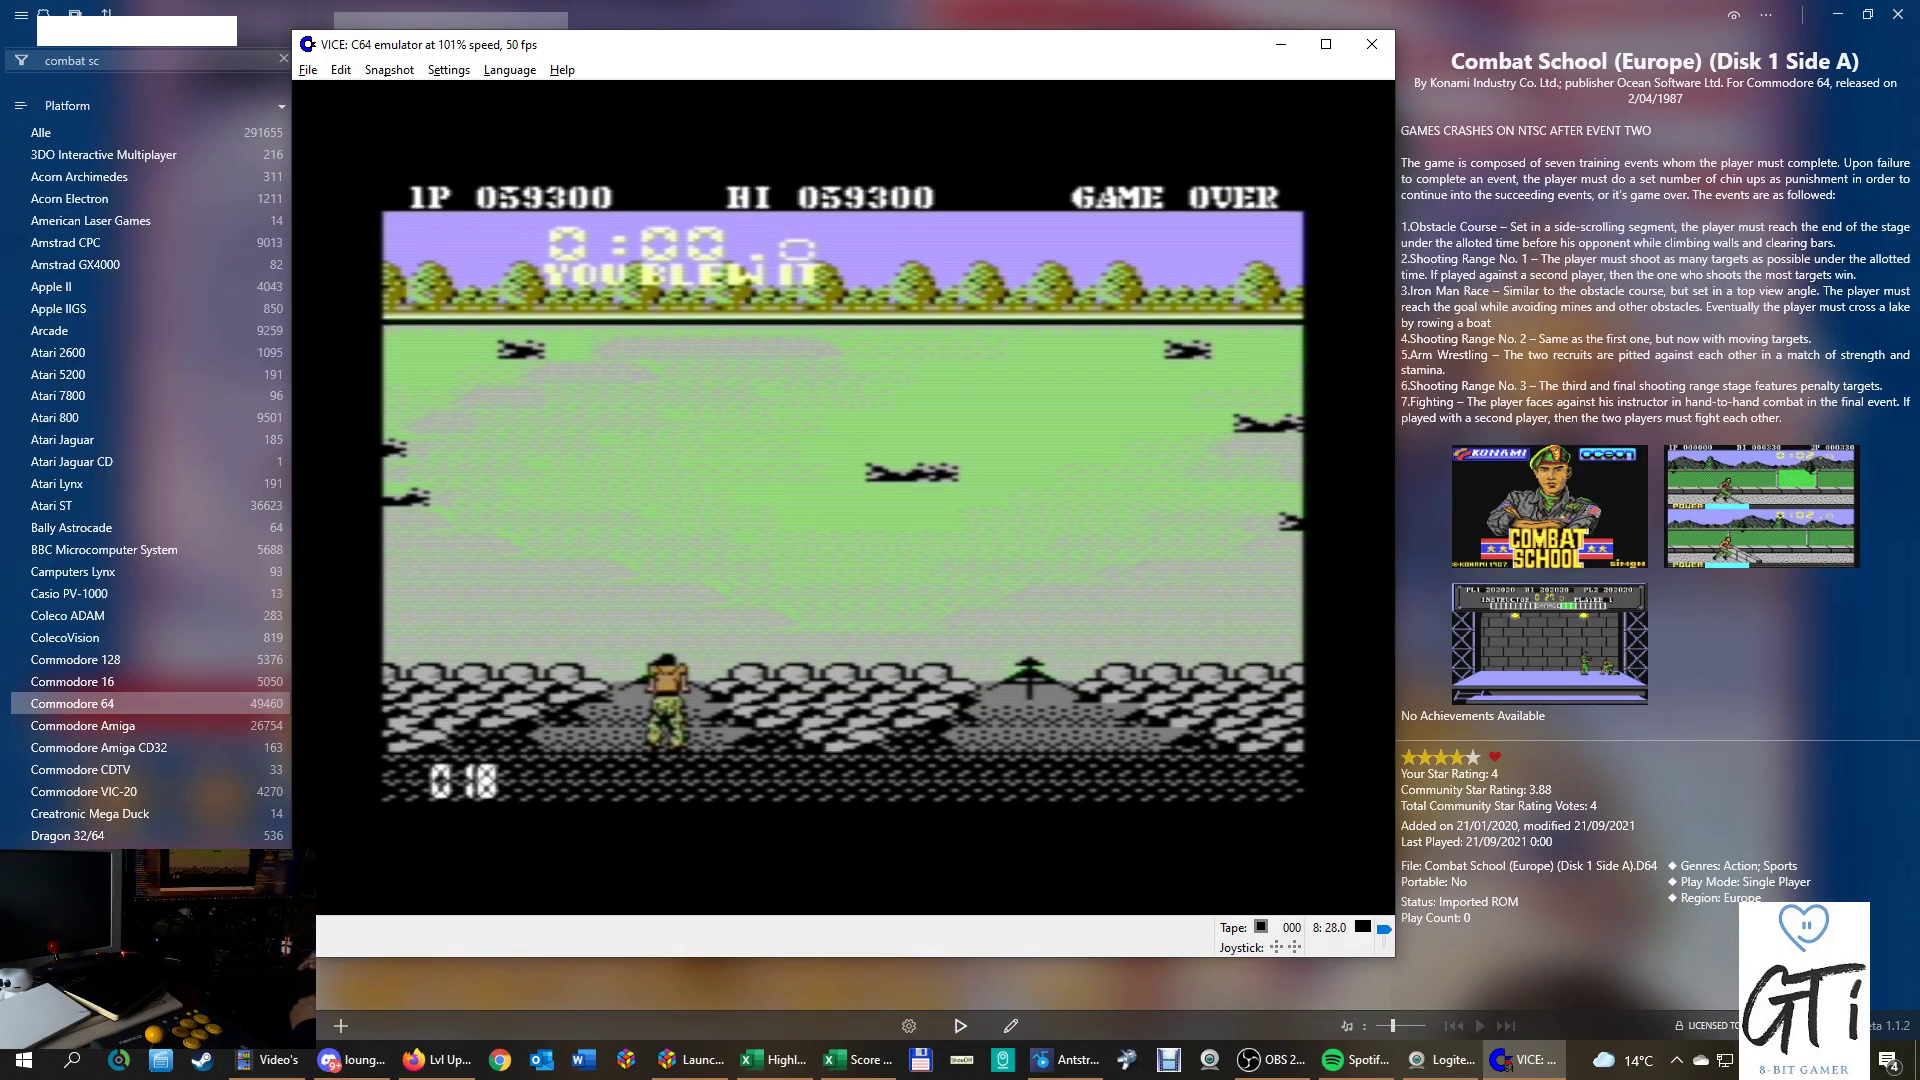This screenshot has height=1080, width=1920.
Task: Toggle the eye visibility icon at top
Action: (x=1734, y=15)
